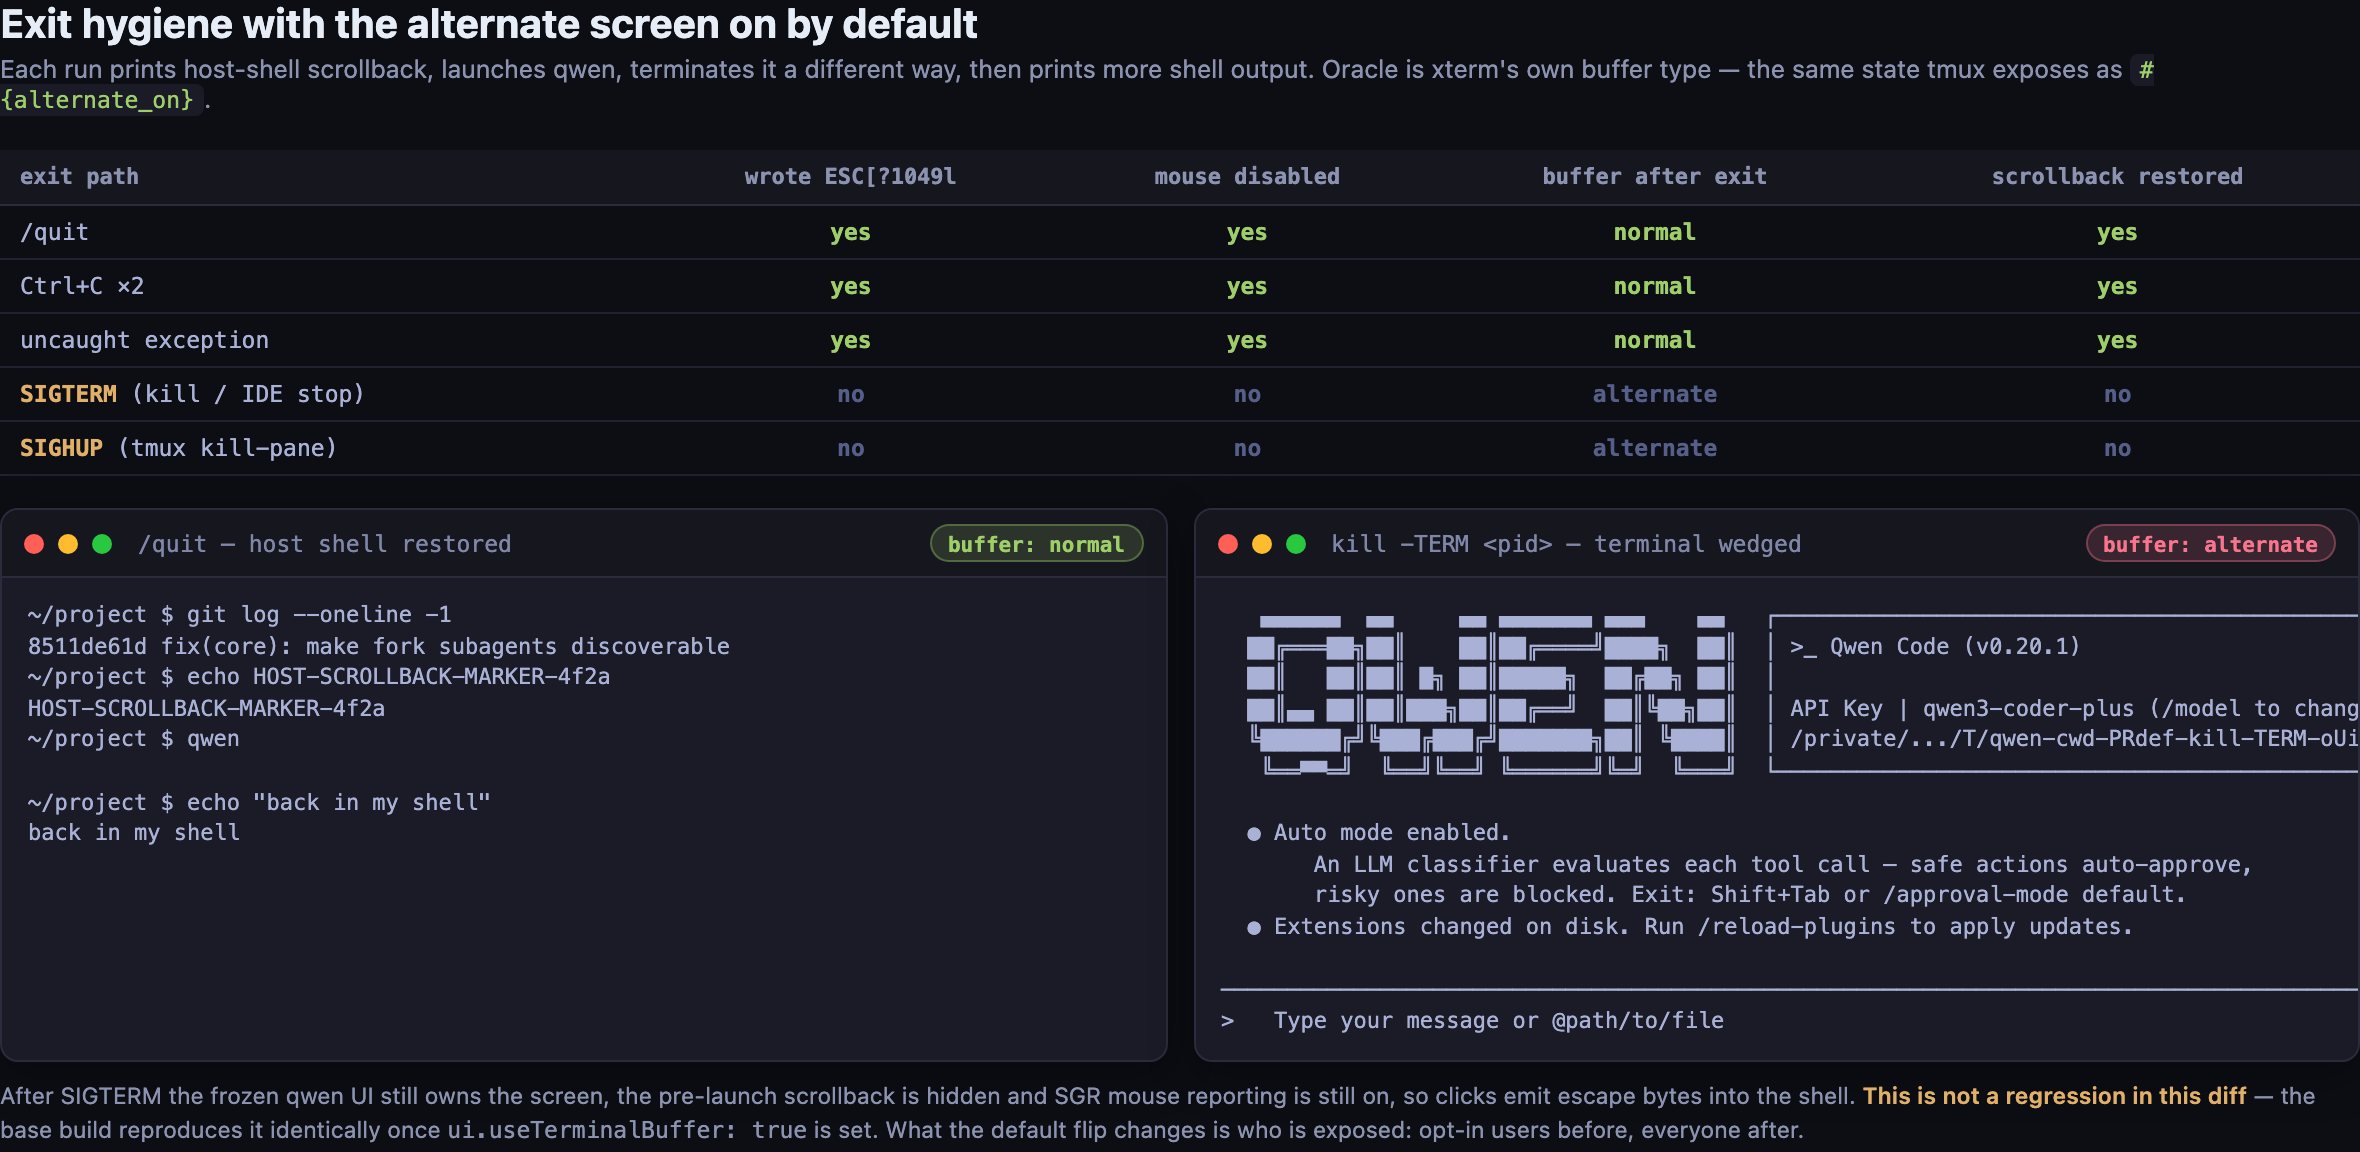Click the 'Auto mode enabled.' notice

1391,832
